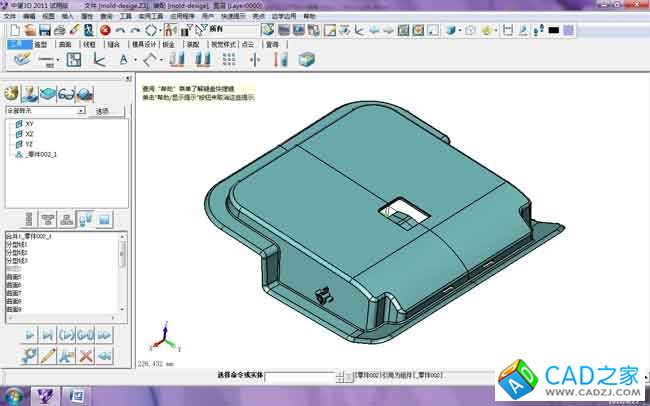Click the red X delete icon in history panel
The width and height of the screenshot is (650, 406).
pos(85,355)
